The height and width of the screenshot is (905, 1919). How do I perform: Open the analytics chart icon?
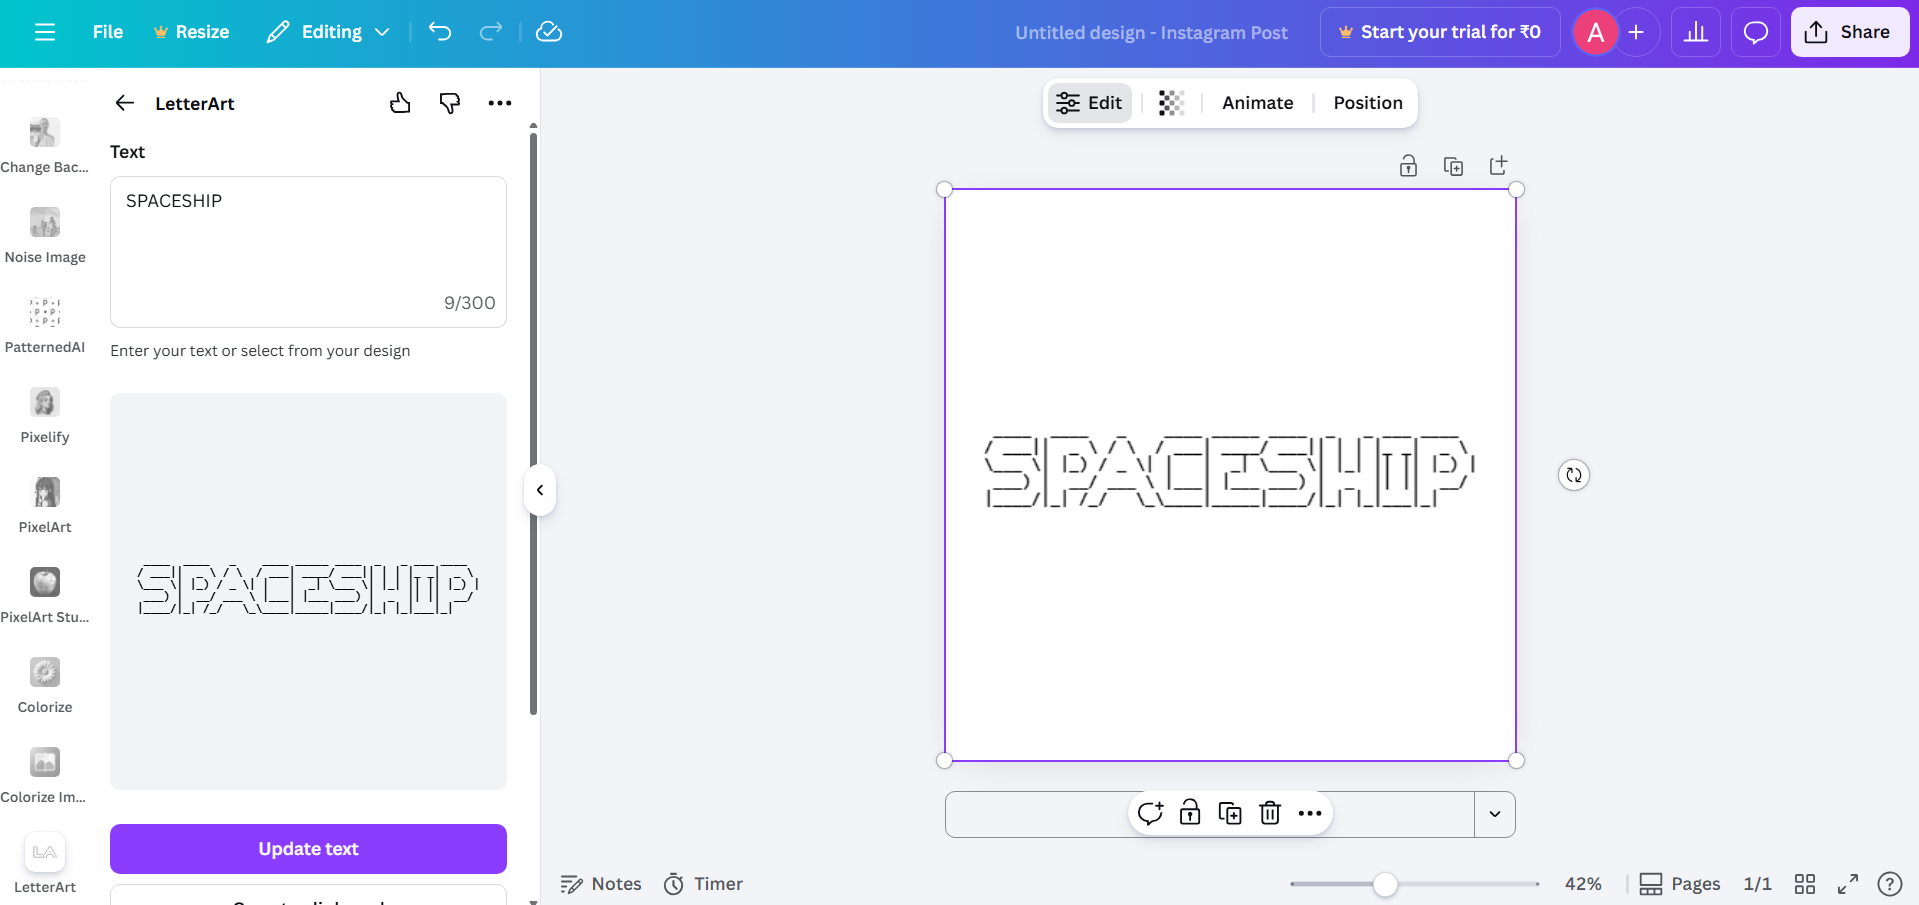click(x=1696, y=32)
